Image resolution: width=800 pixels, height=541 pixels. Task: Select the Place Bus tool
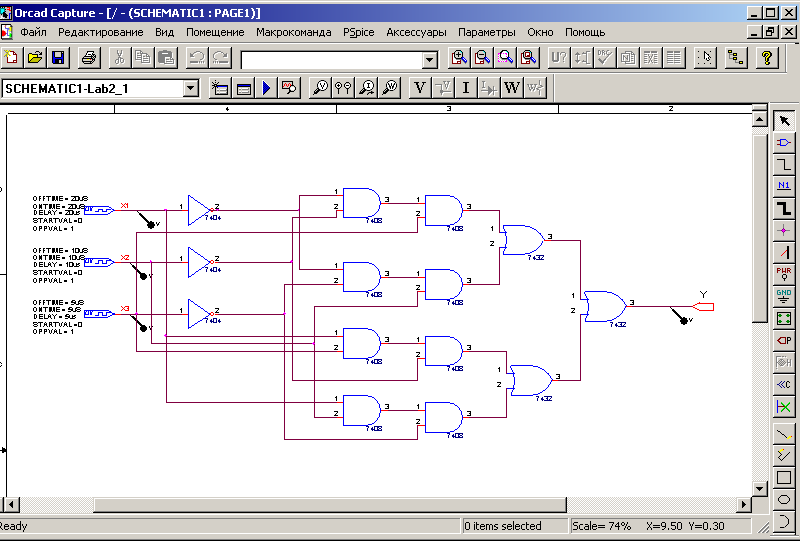(x=784, y=209)
